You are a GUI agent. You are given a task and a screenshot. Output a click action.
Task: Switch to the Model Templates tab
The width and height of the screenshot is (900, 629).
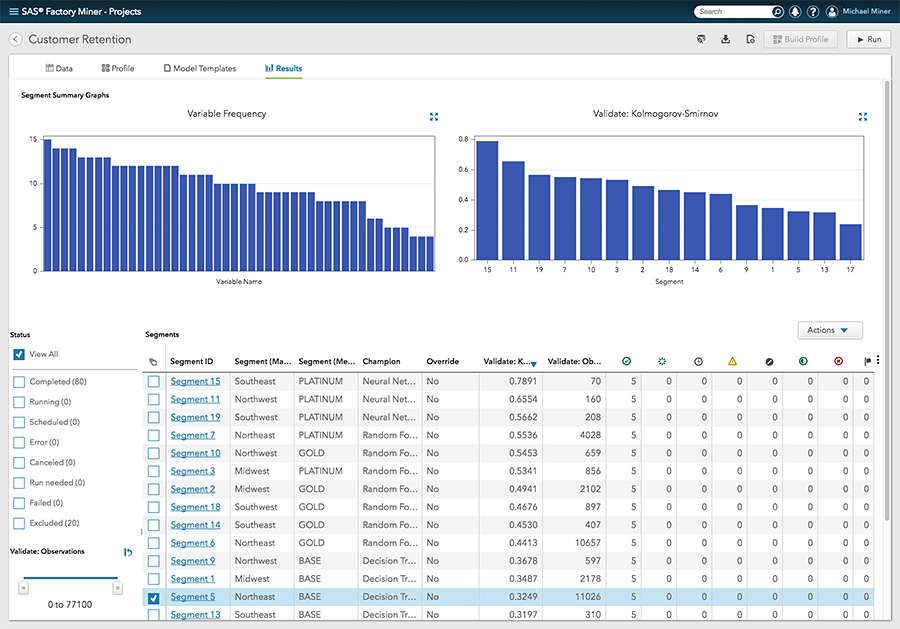[200, 69]
